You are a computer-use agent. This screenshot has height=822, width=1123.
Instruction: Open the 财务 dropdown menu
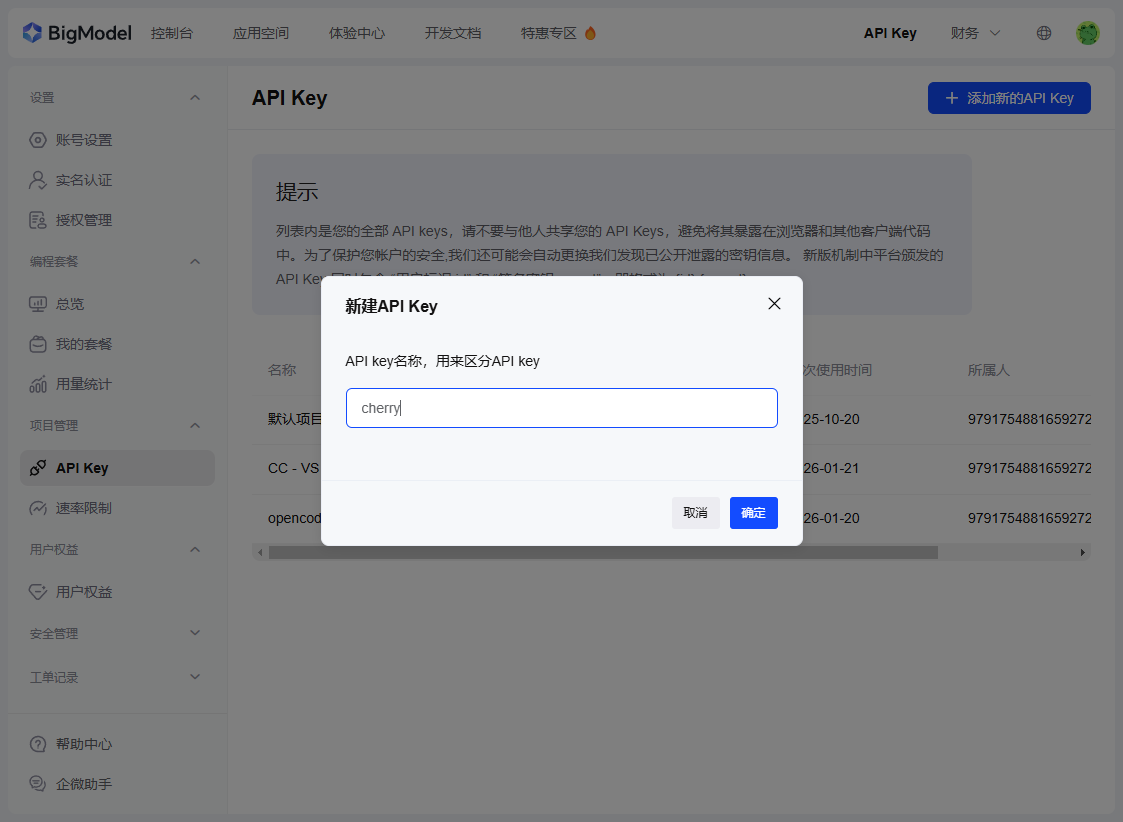tap(975, 33)
